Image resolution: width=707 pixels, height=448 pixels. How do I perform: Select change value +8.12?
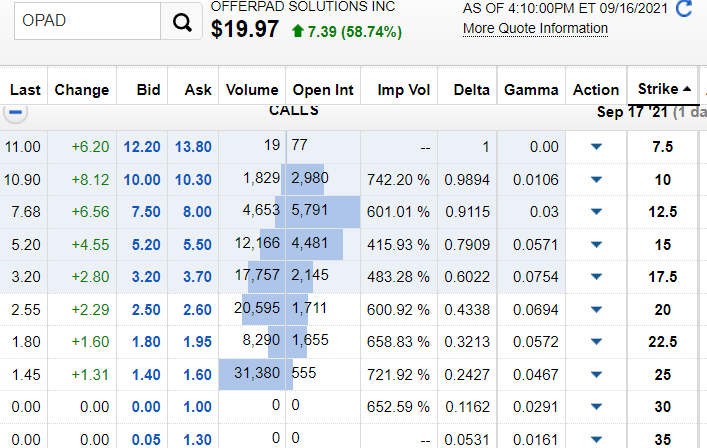coord(90,180)
